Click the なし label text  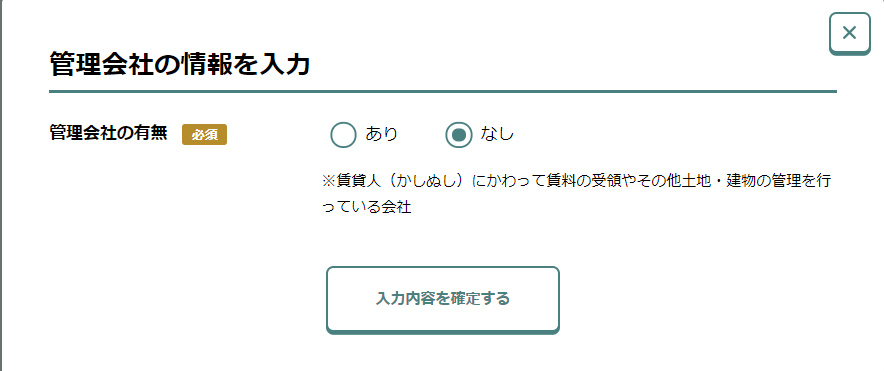point(497,134)
